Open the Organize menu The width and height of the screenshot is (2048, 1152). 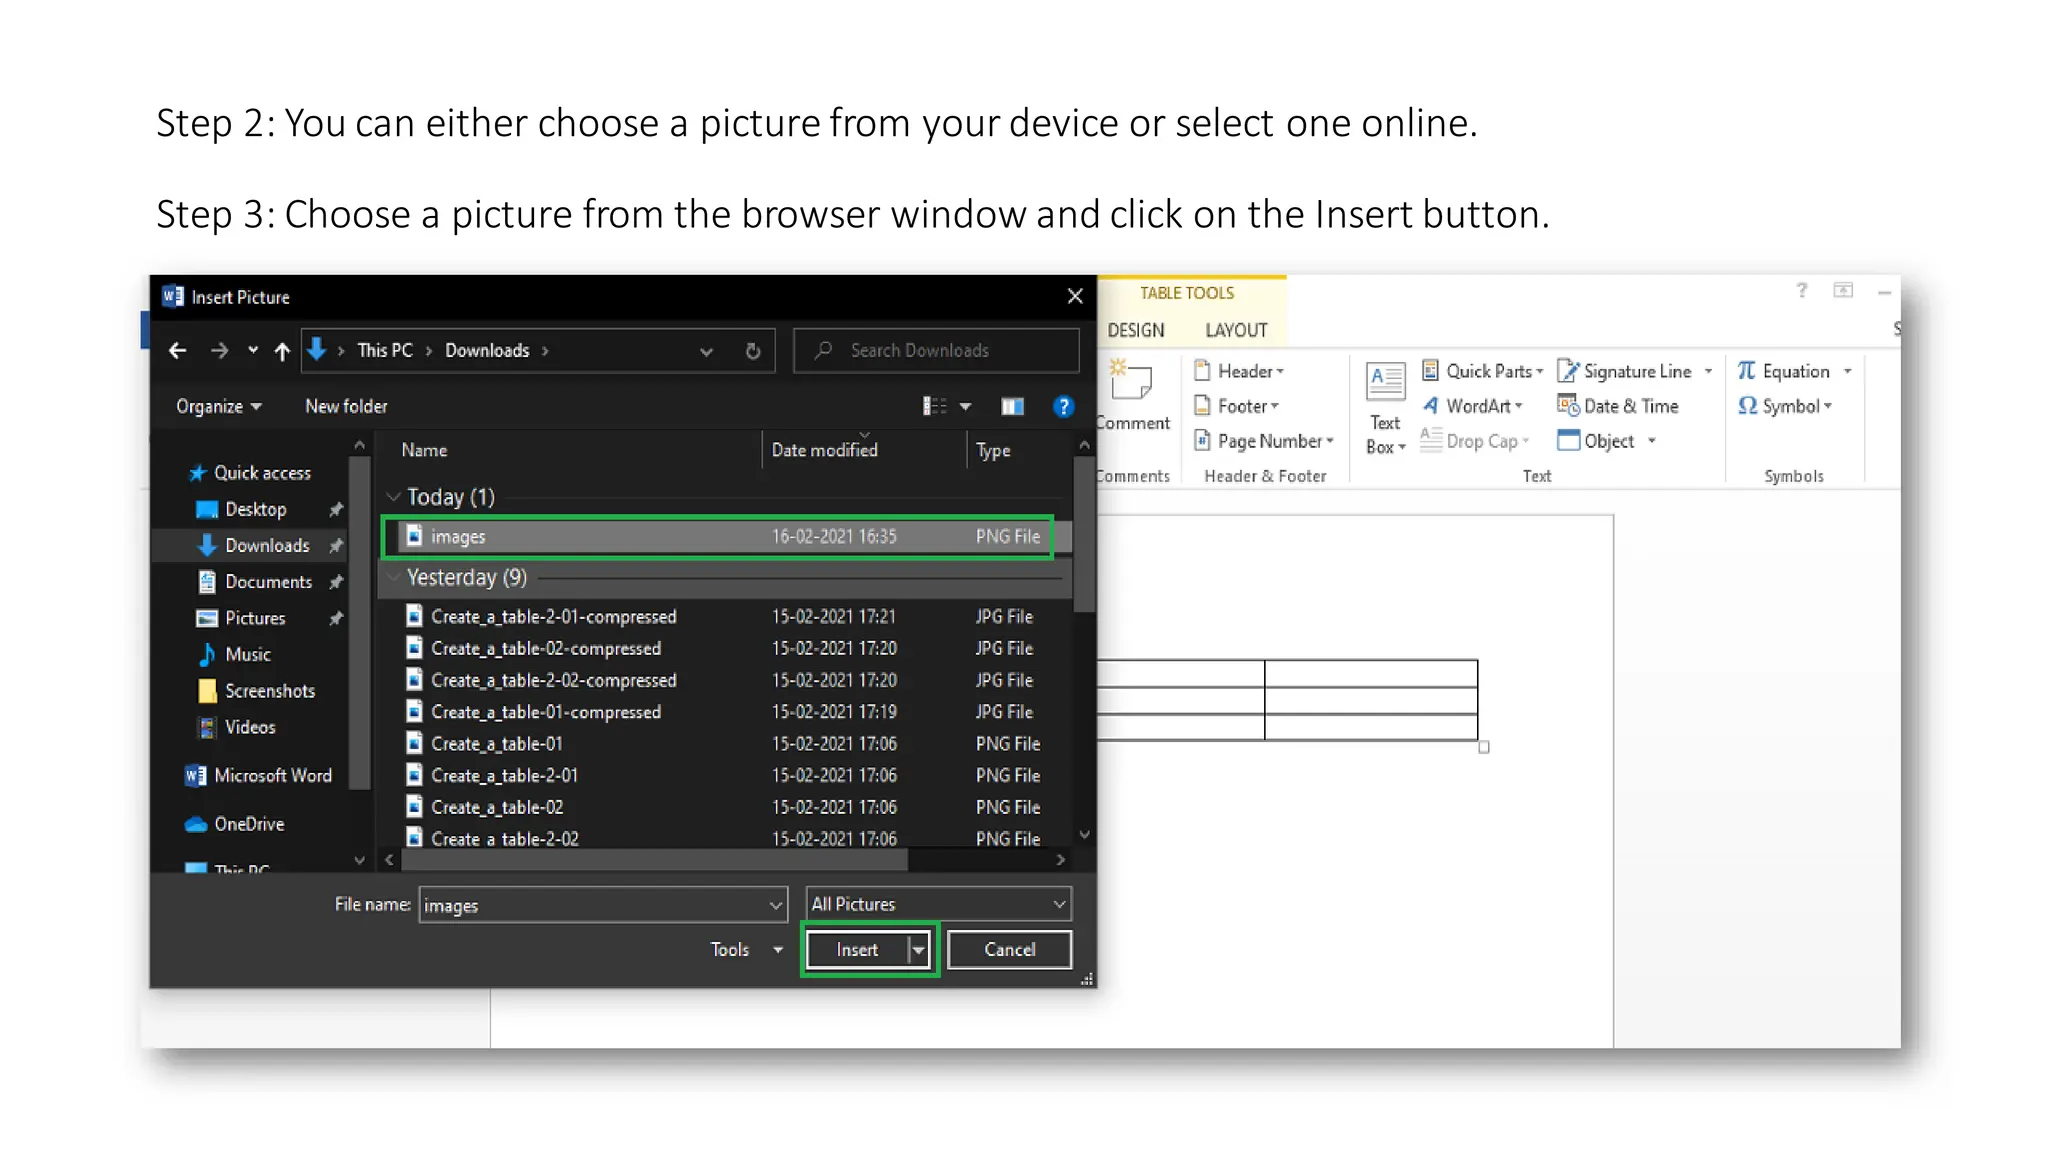click(218, 406)
